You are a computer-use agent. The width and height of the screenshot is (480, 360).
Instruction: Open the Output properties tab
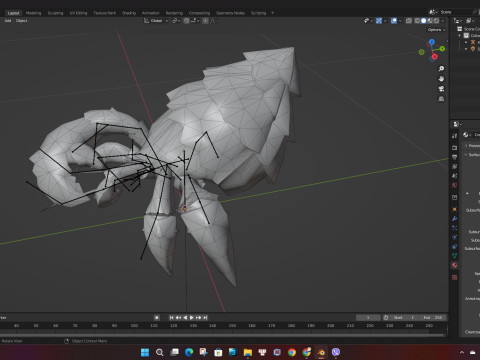[455, 157]
